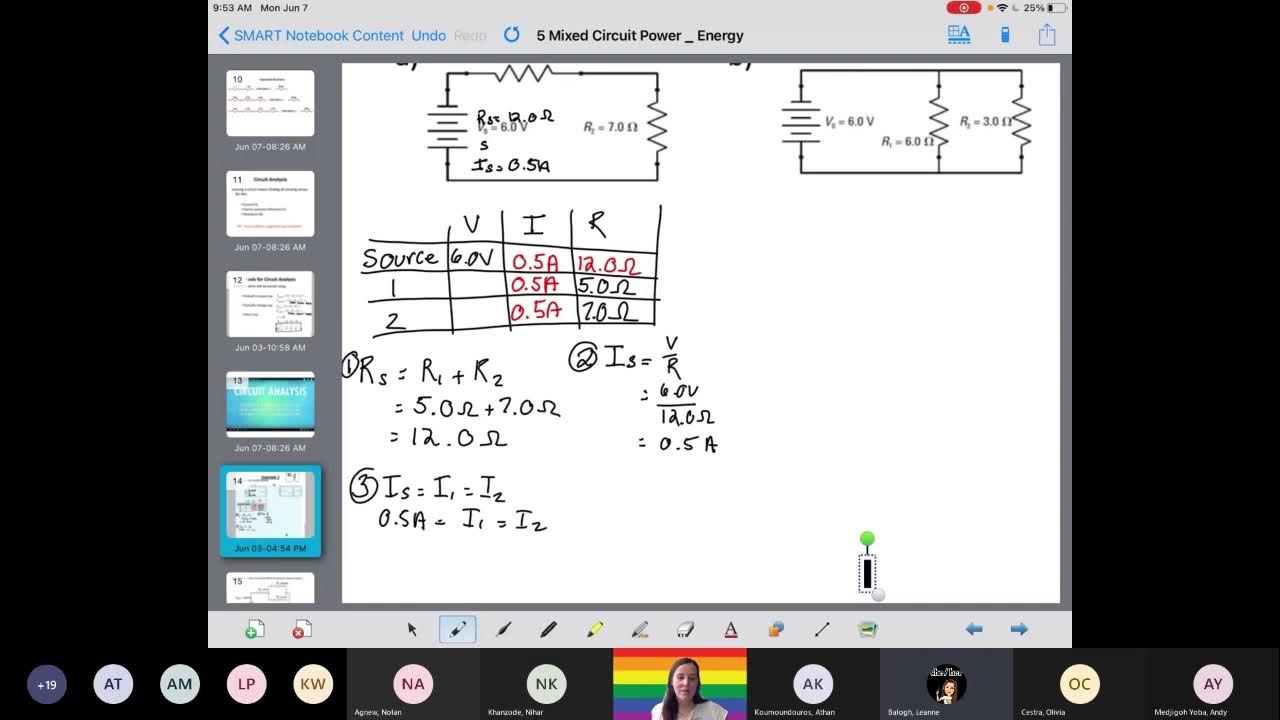The width and height of the screenshot is (1280, 720).
Task: Click the 'R₂ = 3.0 Ω' circuit label
Action: pyautogui.click(x=985, y=122)
